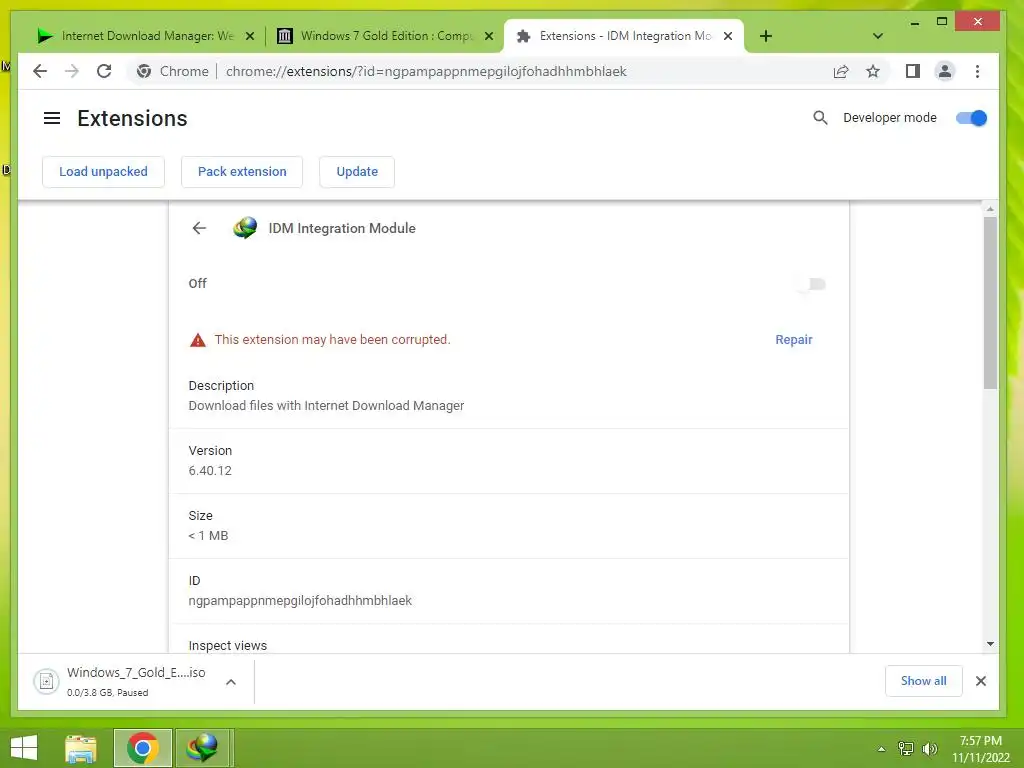Click the Windows_7_Gold ISO file icon
1024x768 pixels.
46,682
